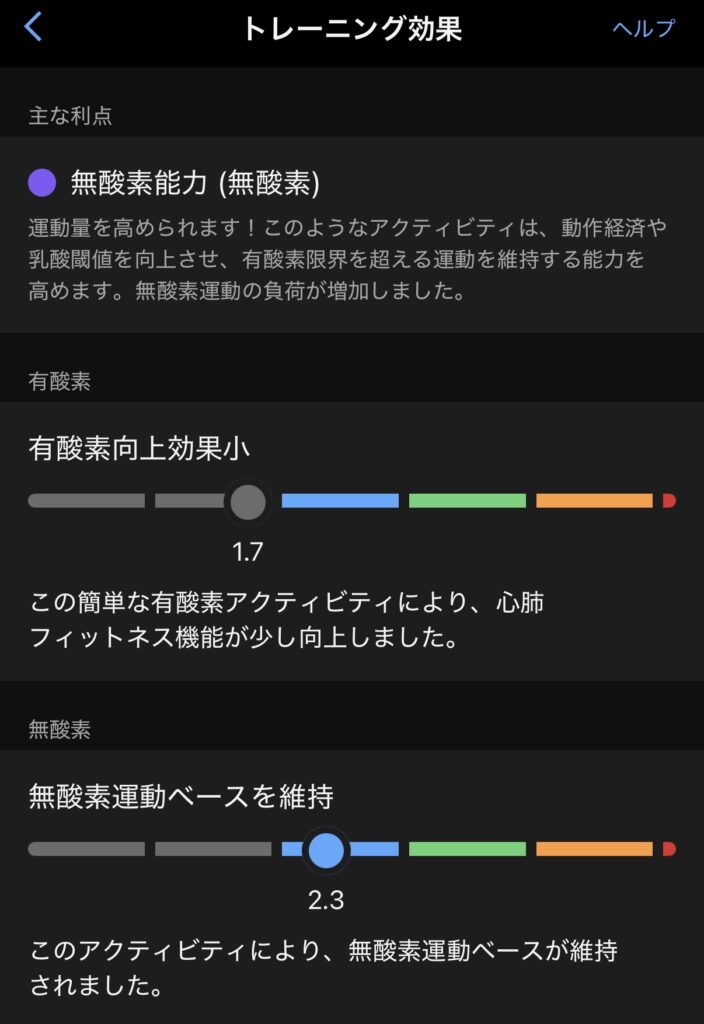Tap the green segment of anaerobic bar
Viewport: 704px width, 1024px height.
[x=467, y=850]
